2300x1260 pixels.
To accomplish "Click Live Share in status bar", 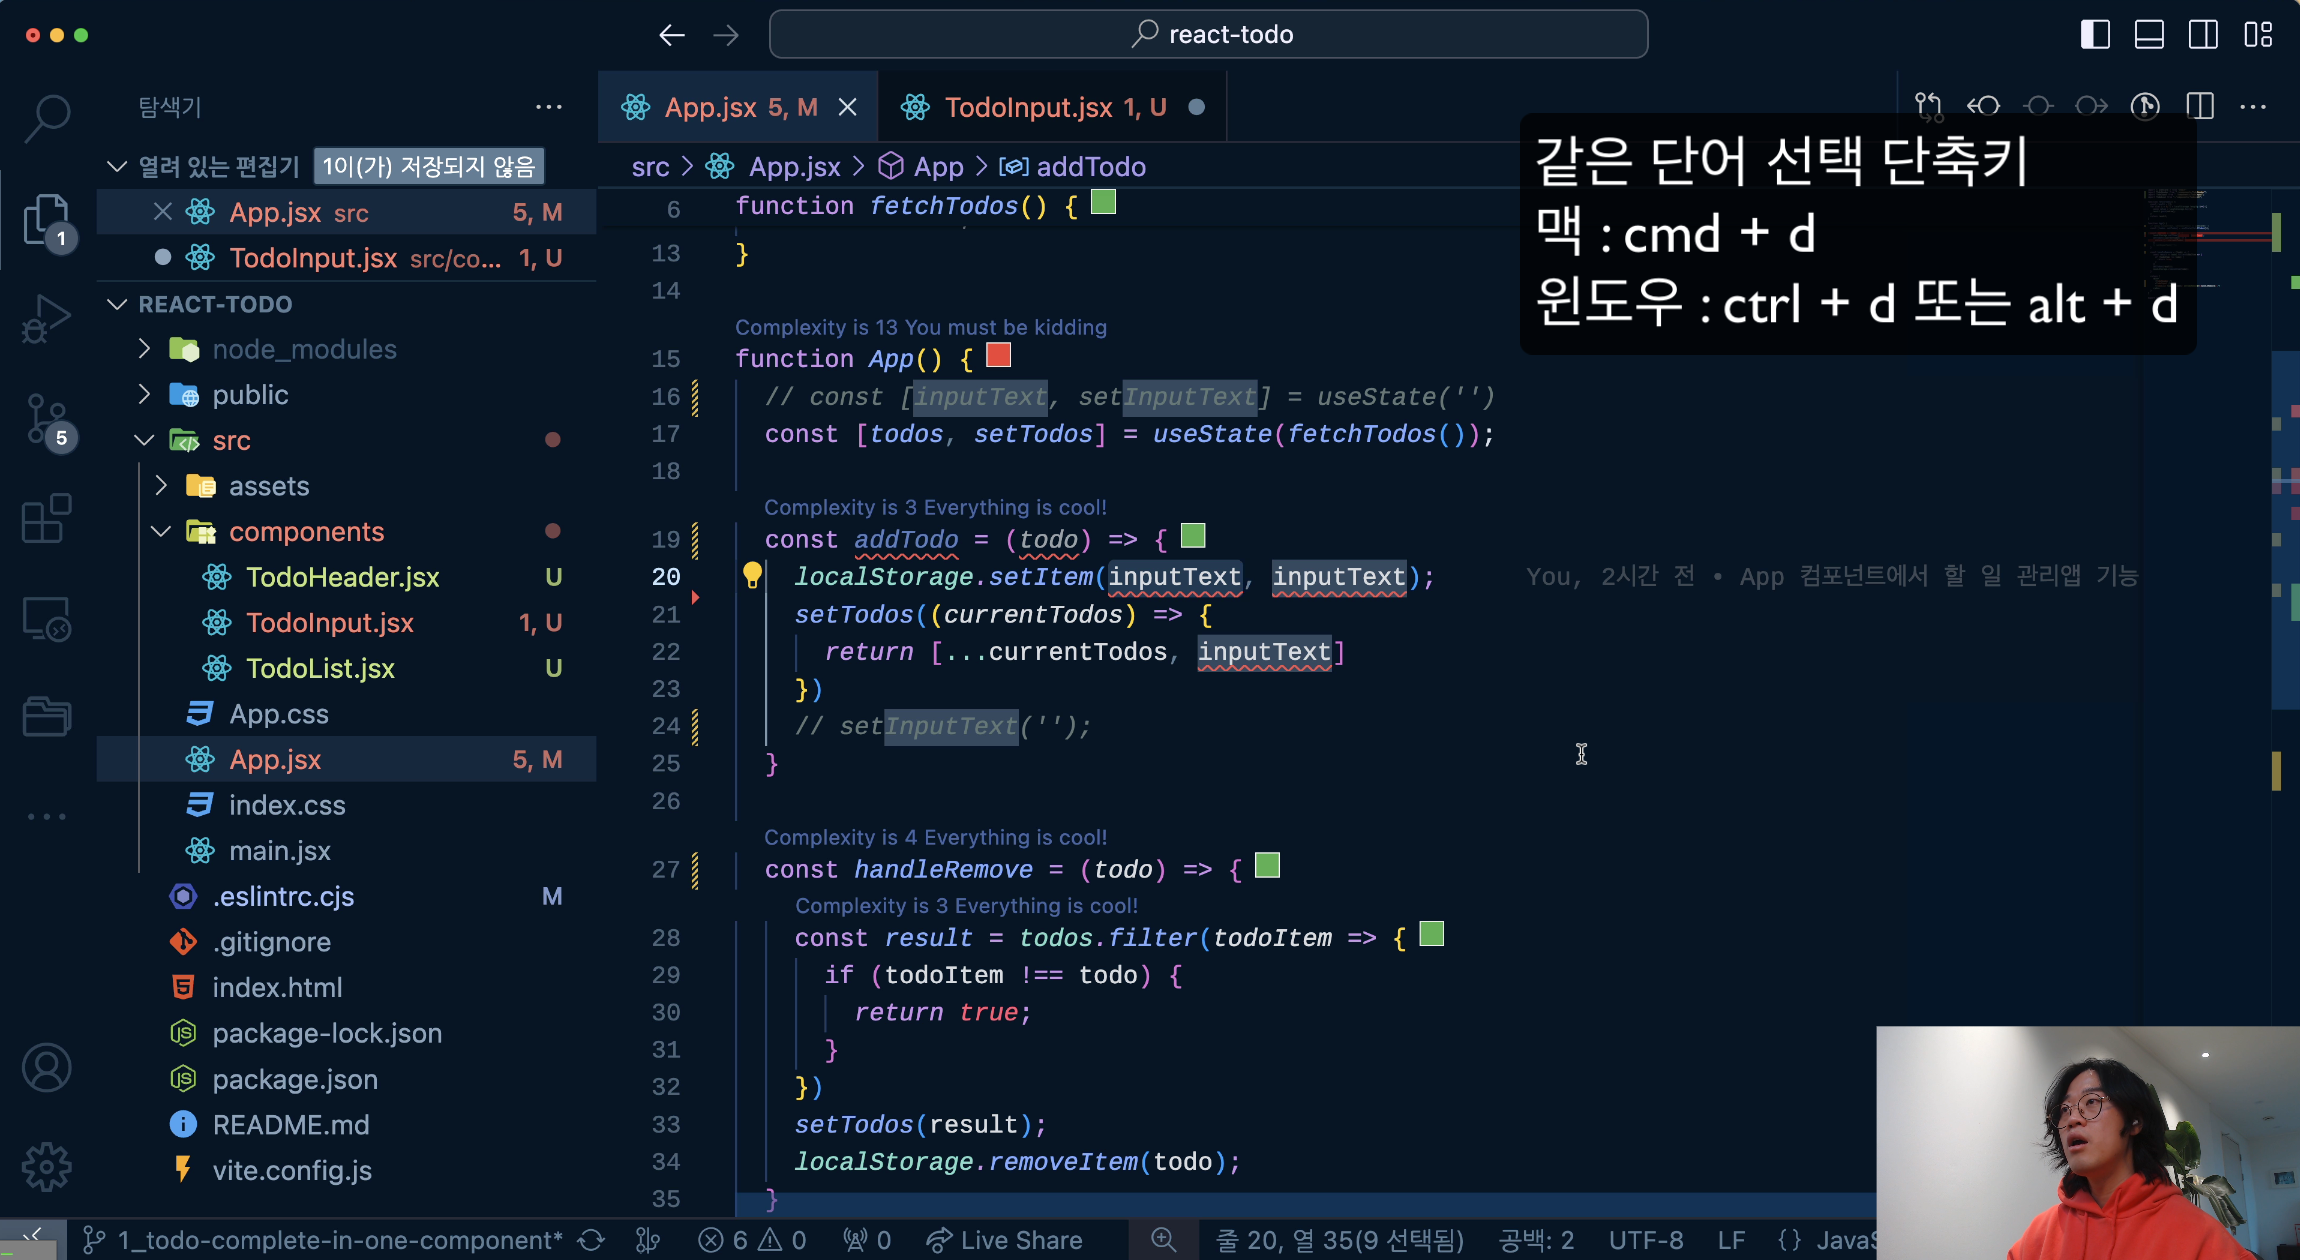I will 1005,1240.
